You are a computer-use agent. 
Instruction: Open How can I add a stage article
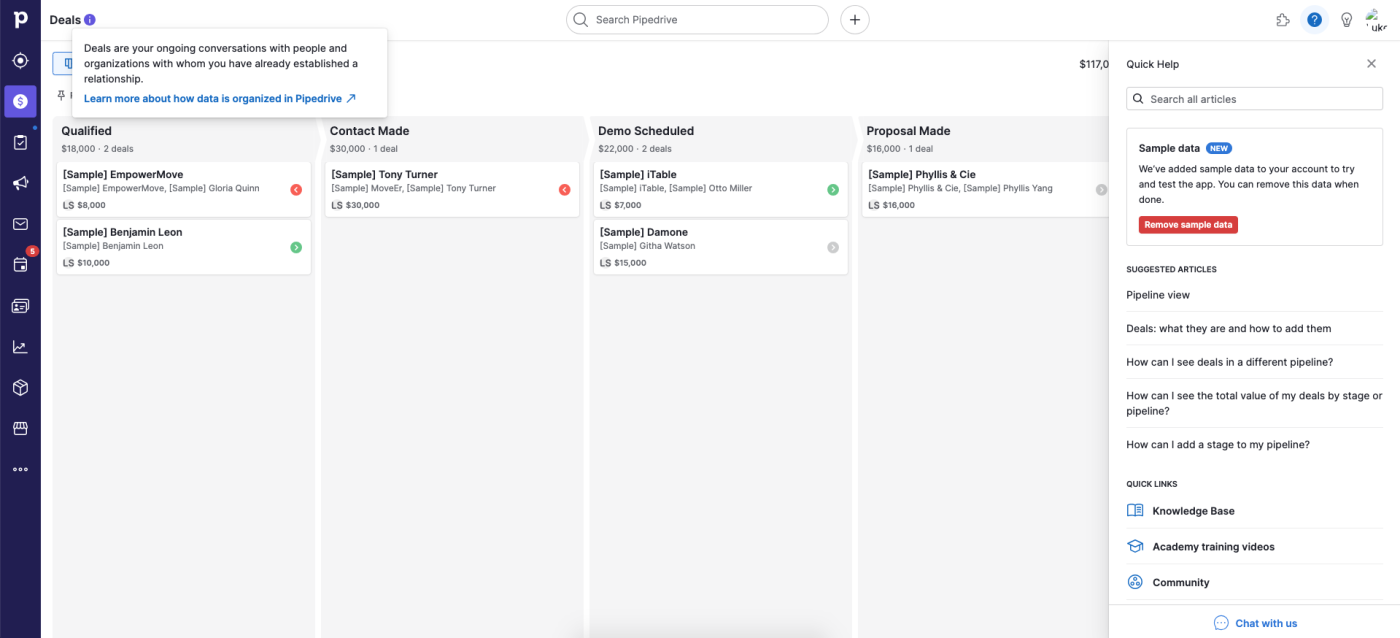tap(1218, 444)
